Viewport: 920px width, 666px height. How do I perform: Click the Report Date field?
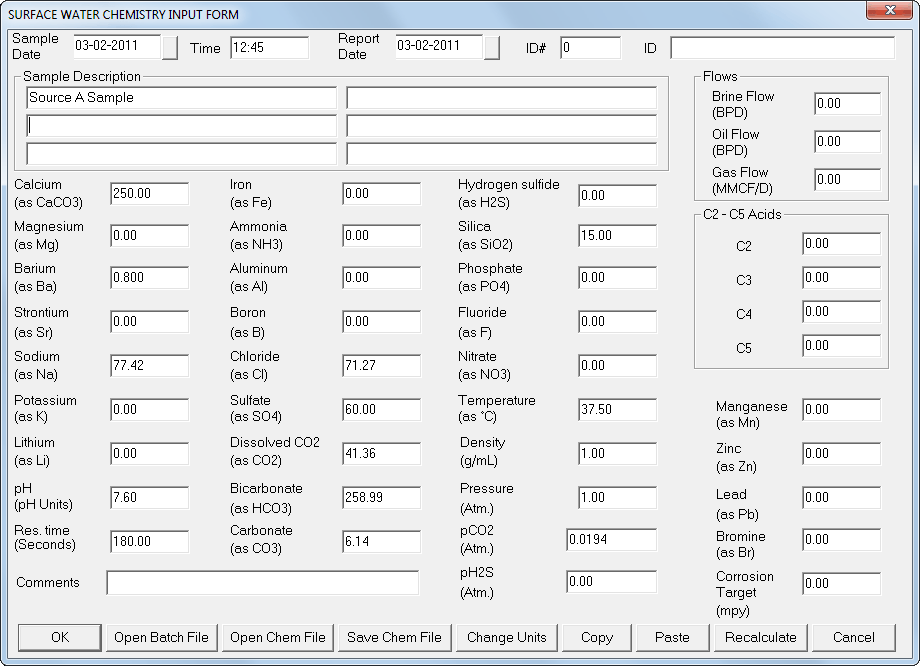point(439,47)
